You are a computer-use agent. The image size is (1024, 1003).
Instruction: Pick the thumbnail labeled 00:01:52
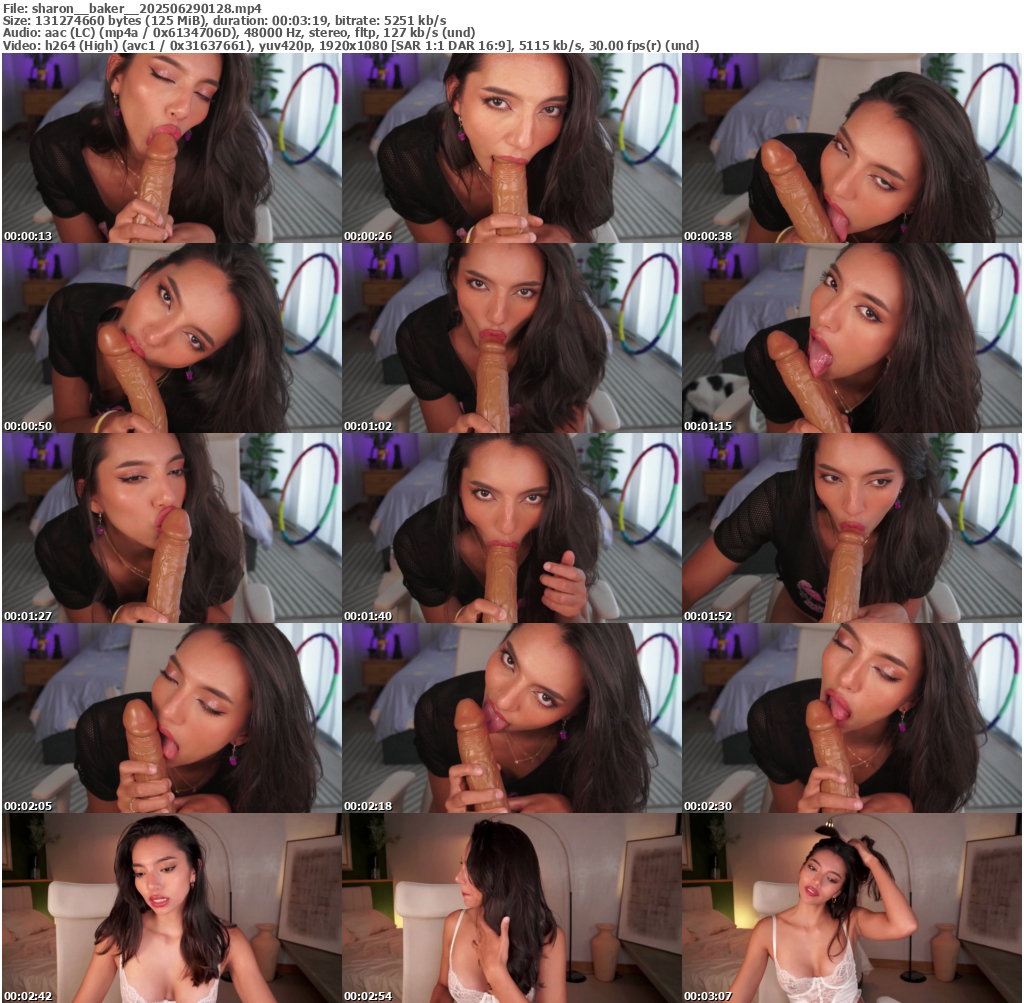(x=852, y=528)
